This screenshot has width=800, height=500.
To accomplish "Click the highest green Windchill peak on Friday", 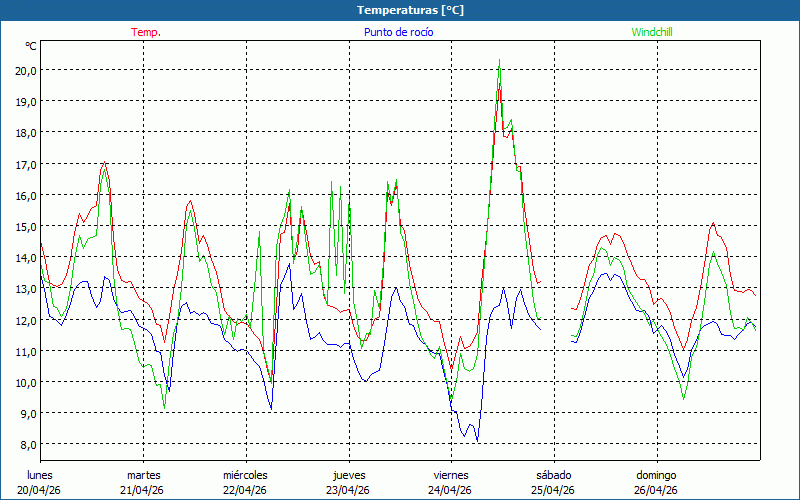I will coord(499,61).
